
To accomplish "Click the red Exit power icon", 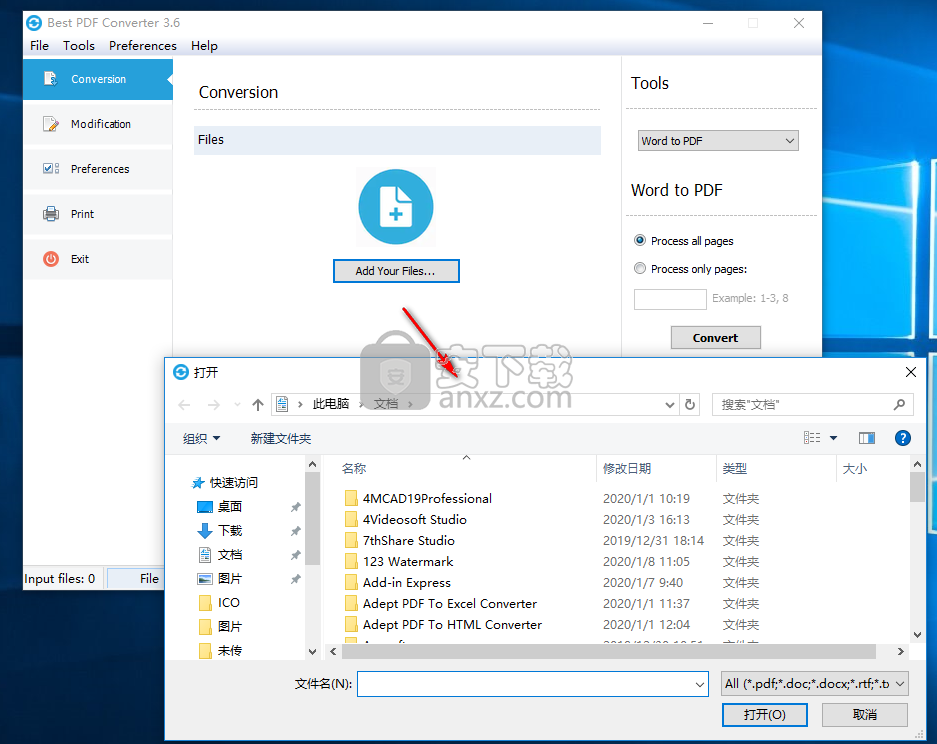I will tap(51, 259).
